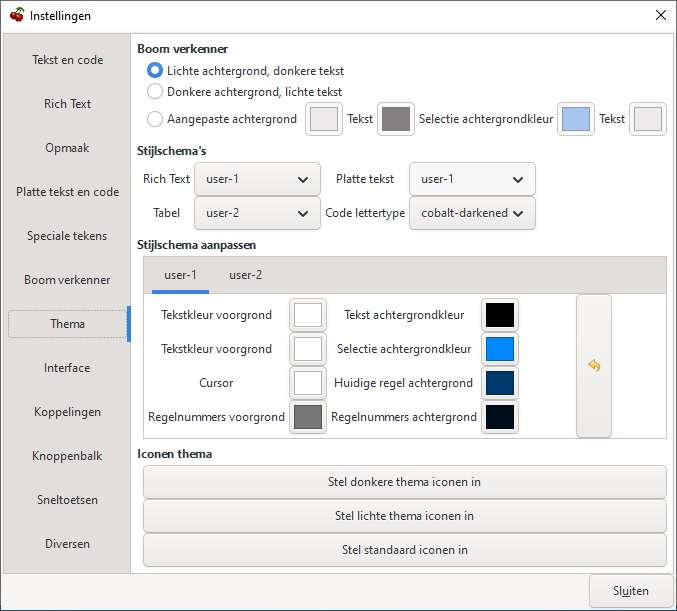The width and height of the screenshot is (677, 611).
Task: Close dialog with the Sluiten button
Action: tap(631, 591)
